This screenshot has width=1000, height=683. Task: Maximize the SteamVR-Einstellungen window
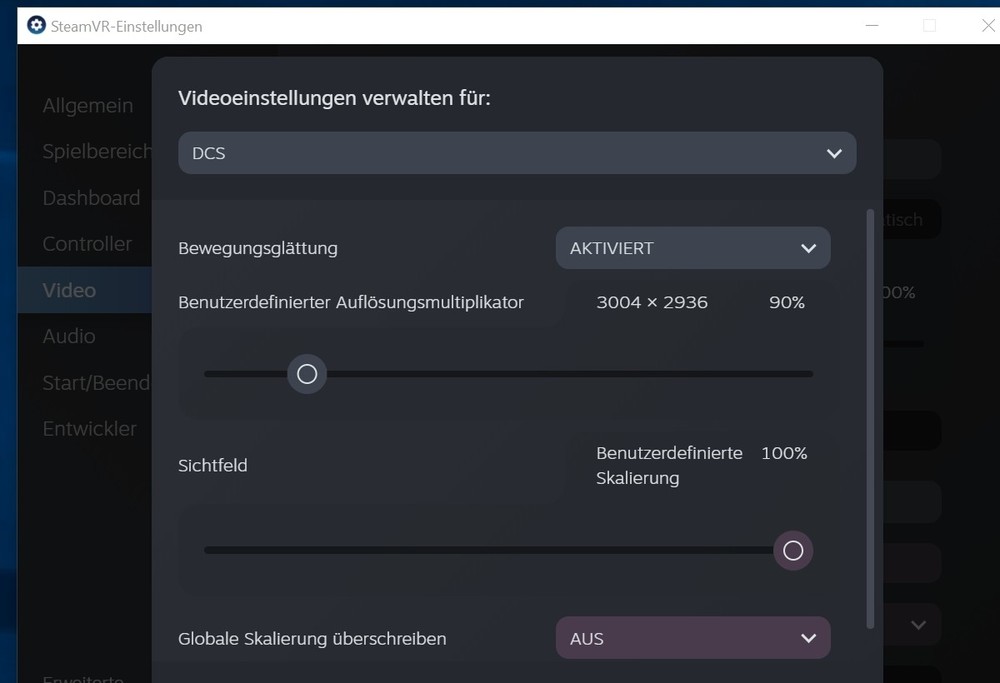929,26
